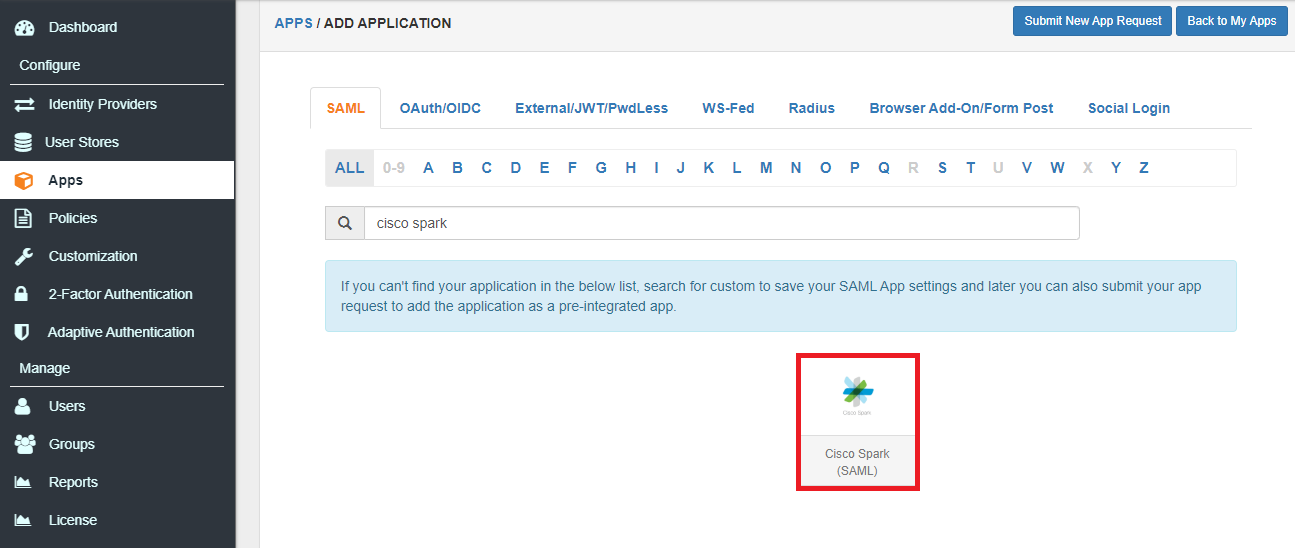This screenshot has width=1295, height=548.
Task: Click the Reports chart icon
Action: click(x=23, y=482)
